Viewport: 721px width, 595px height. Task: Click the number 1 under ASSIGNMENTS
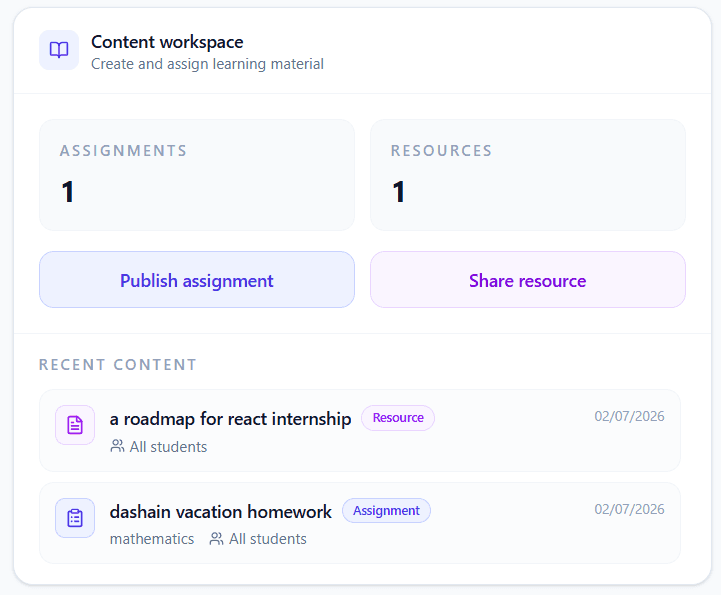coord(68,192)
